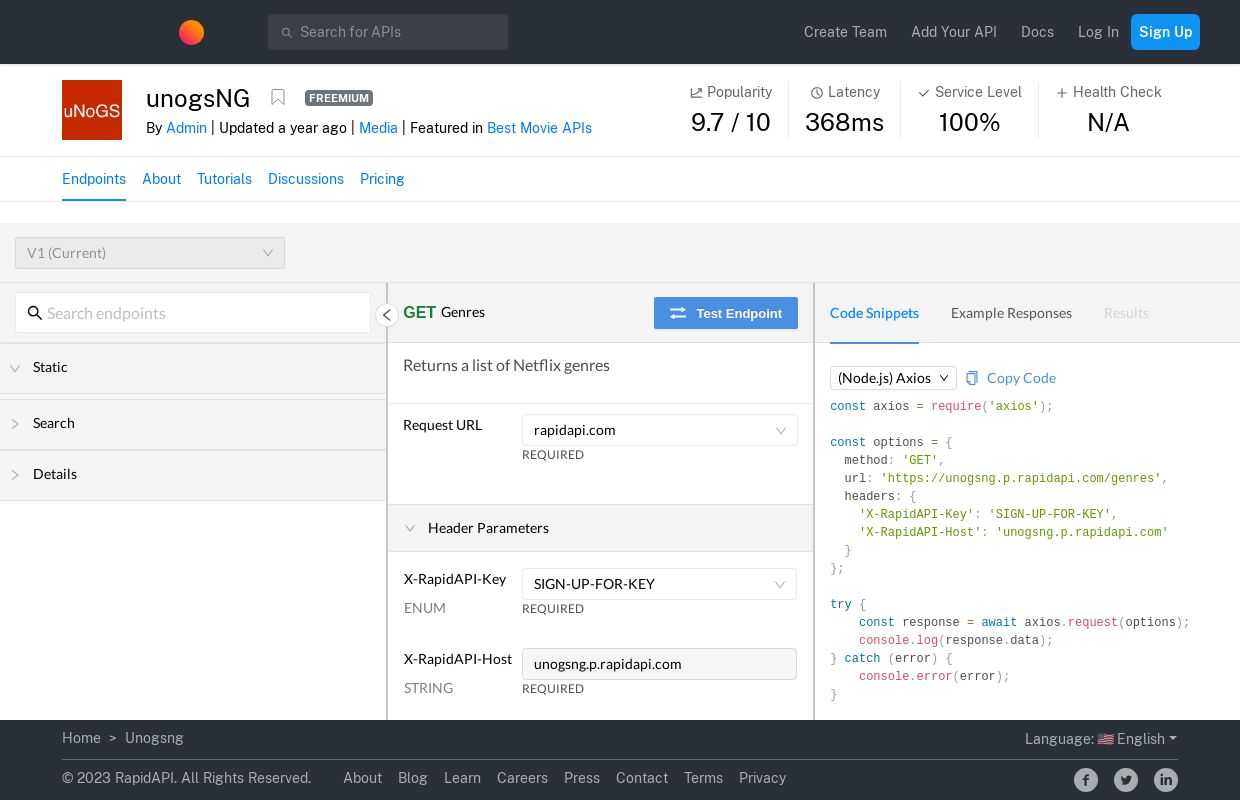Click the 9.7 / 10 popularity value
This screenshot has width=1240, height=800.
731,123
